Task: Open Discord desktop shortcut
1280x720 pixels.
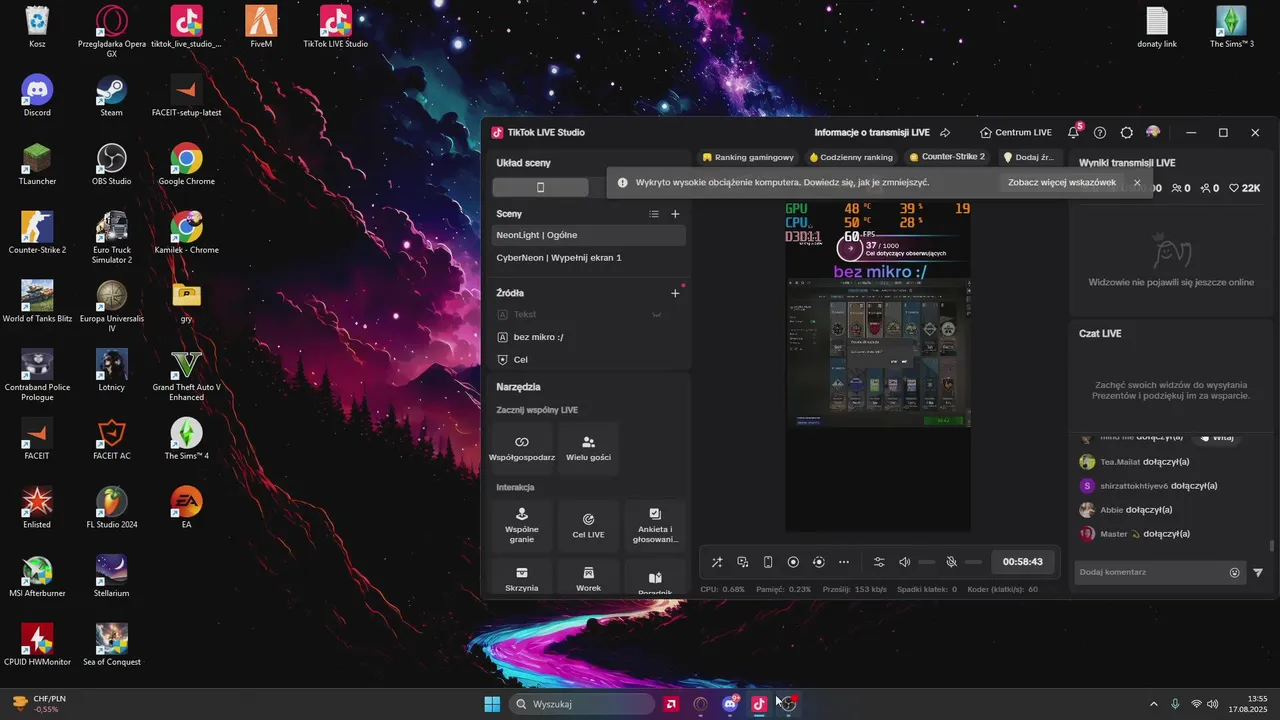Action: 37,96
